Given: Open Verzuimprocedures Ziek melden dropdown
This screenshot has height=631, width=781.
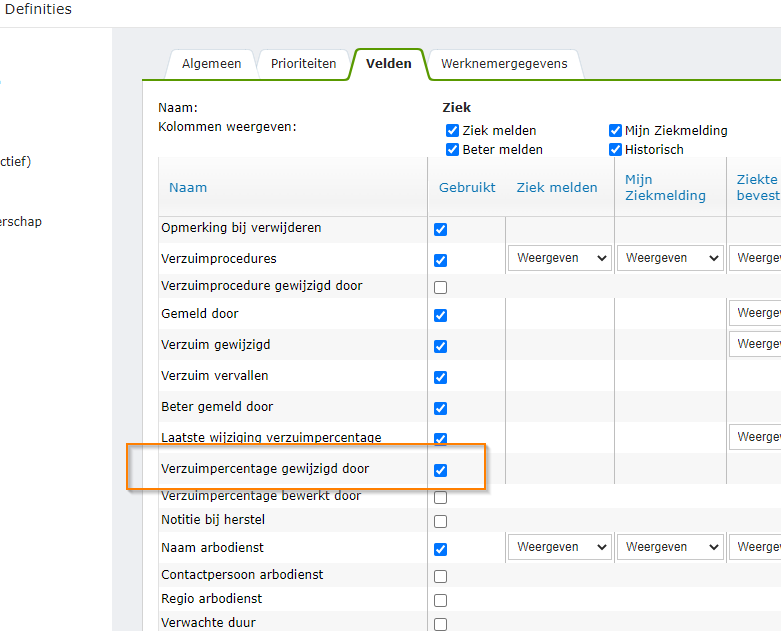Looking at the screenshot, I should [x=560, y=258].
